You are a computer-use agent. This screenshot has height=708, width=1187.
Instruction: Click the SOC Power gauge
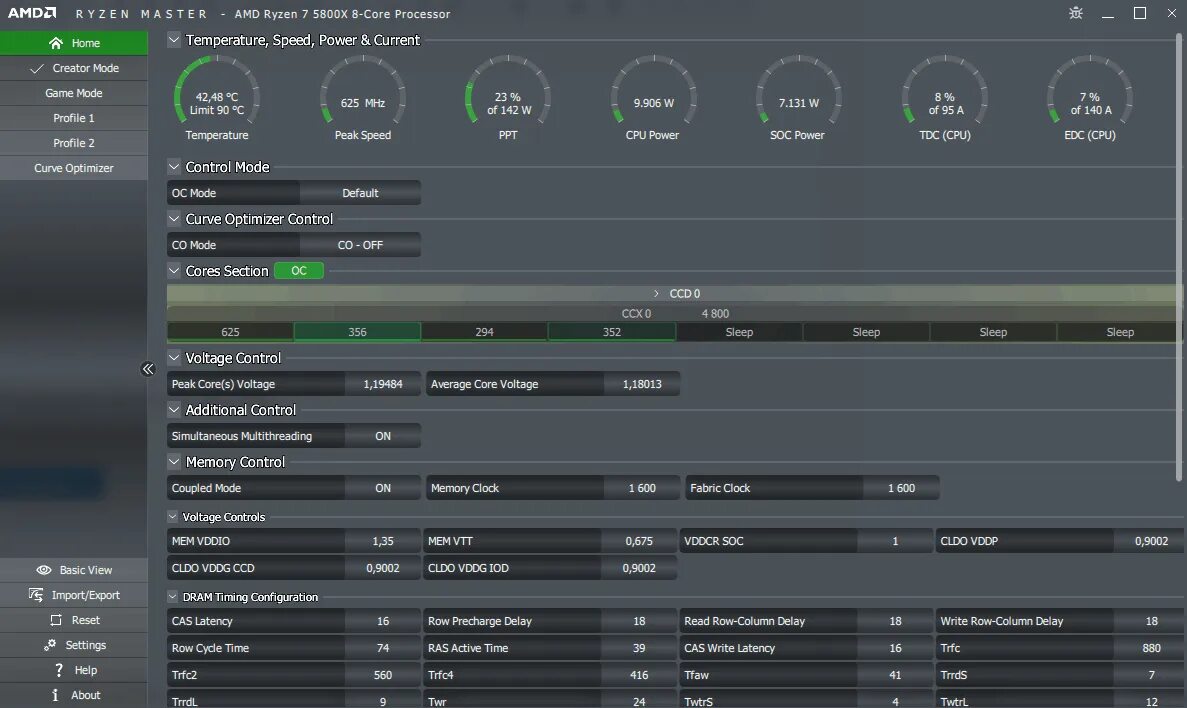[798, 98]
